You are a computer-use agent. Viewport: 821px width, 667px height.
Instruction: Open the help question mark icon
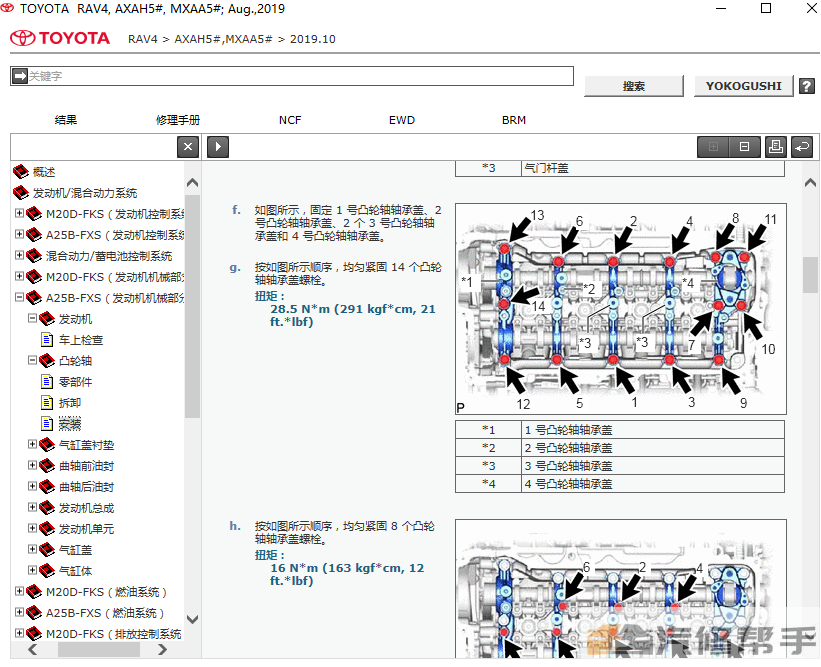pos(807,86)
